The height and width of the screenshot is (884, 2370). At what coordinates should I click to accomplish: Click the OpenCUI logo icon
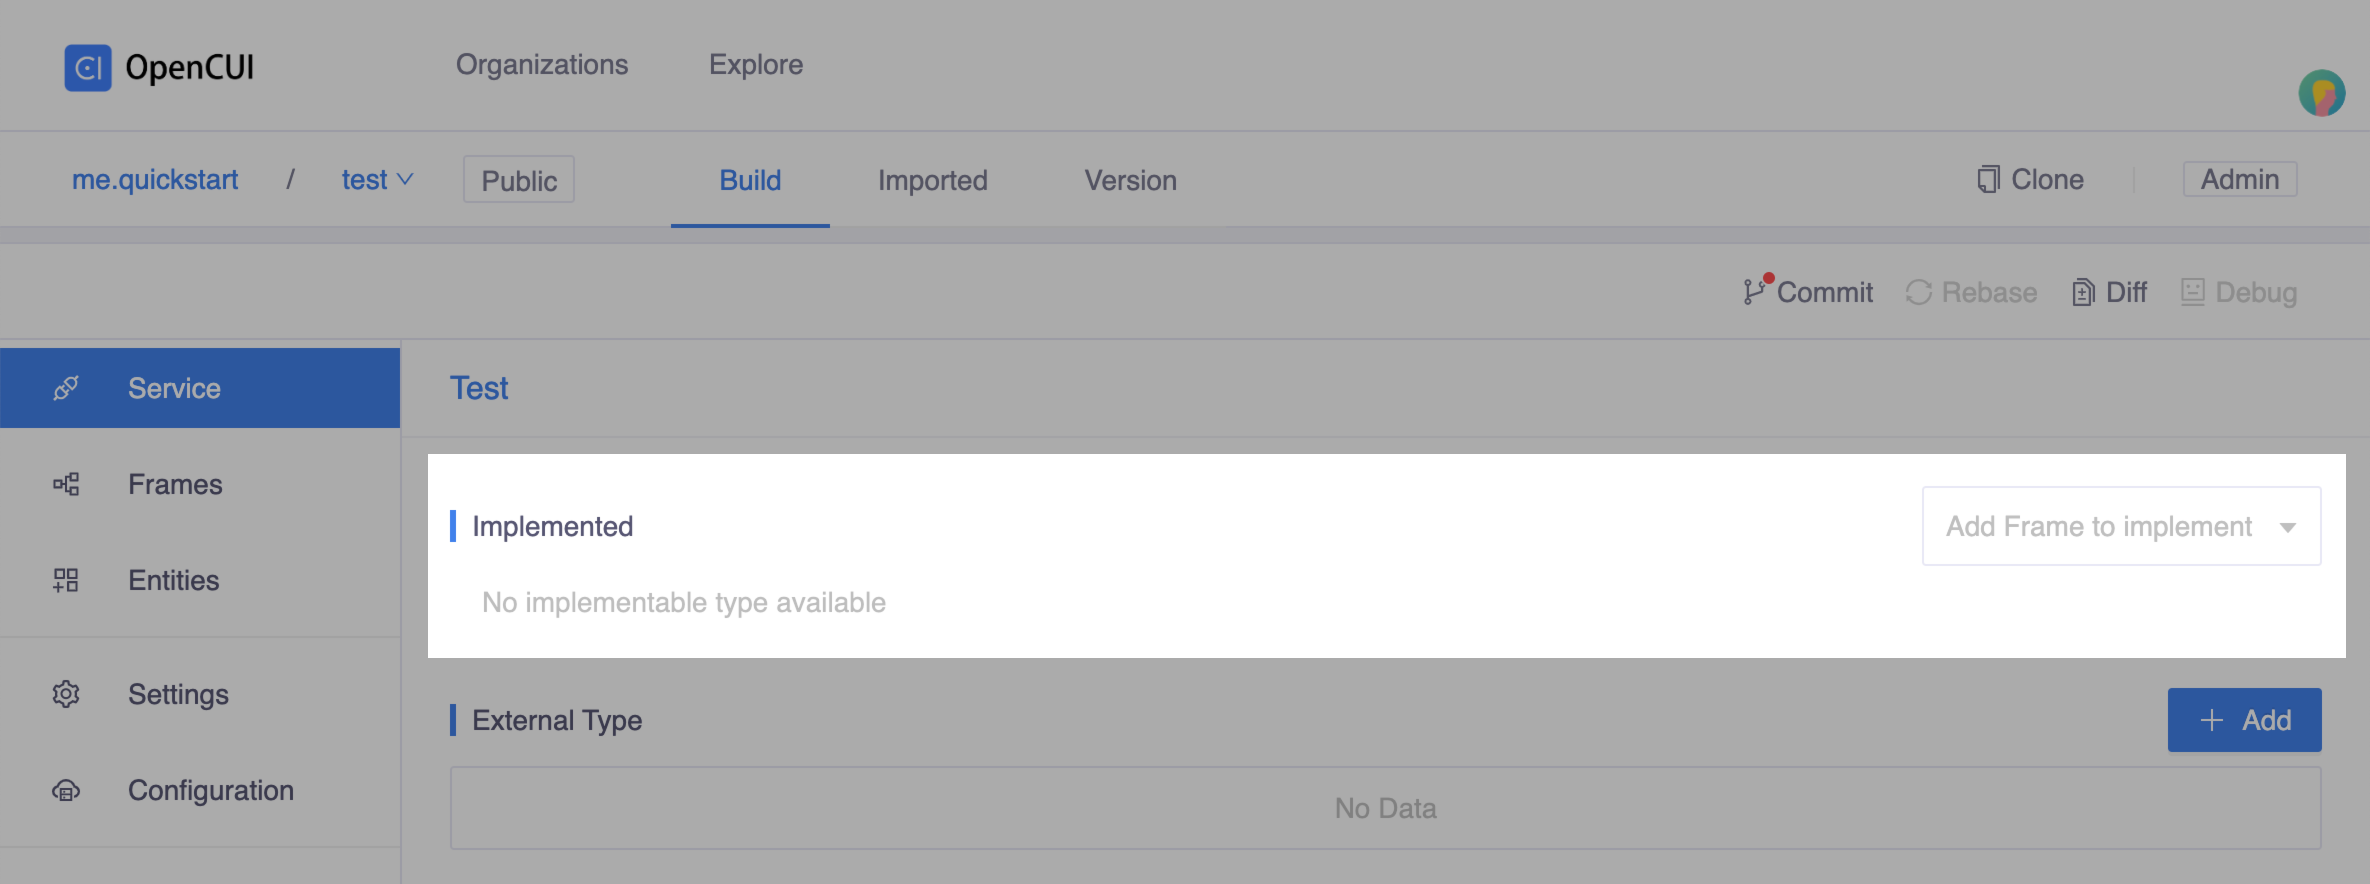pos(88,68)
